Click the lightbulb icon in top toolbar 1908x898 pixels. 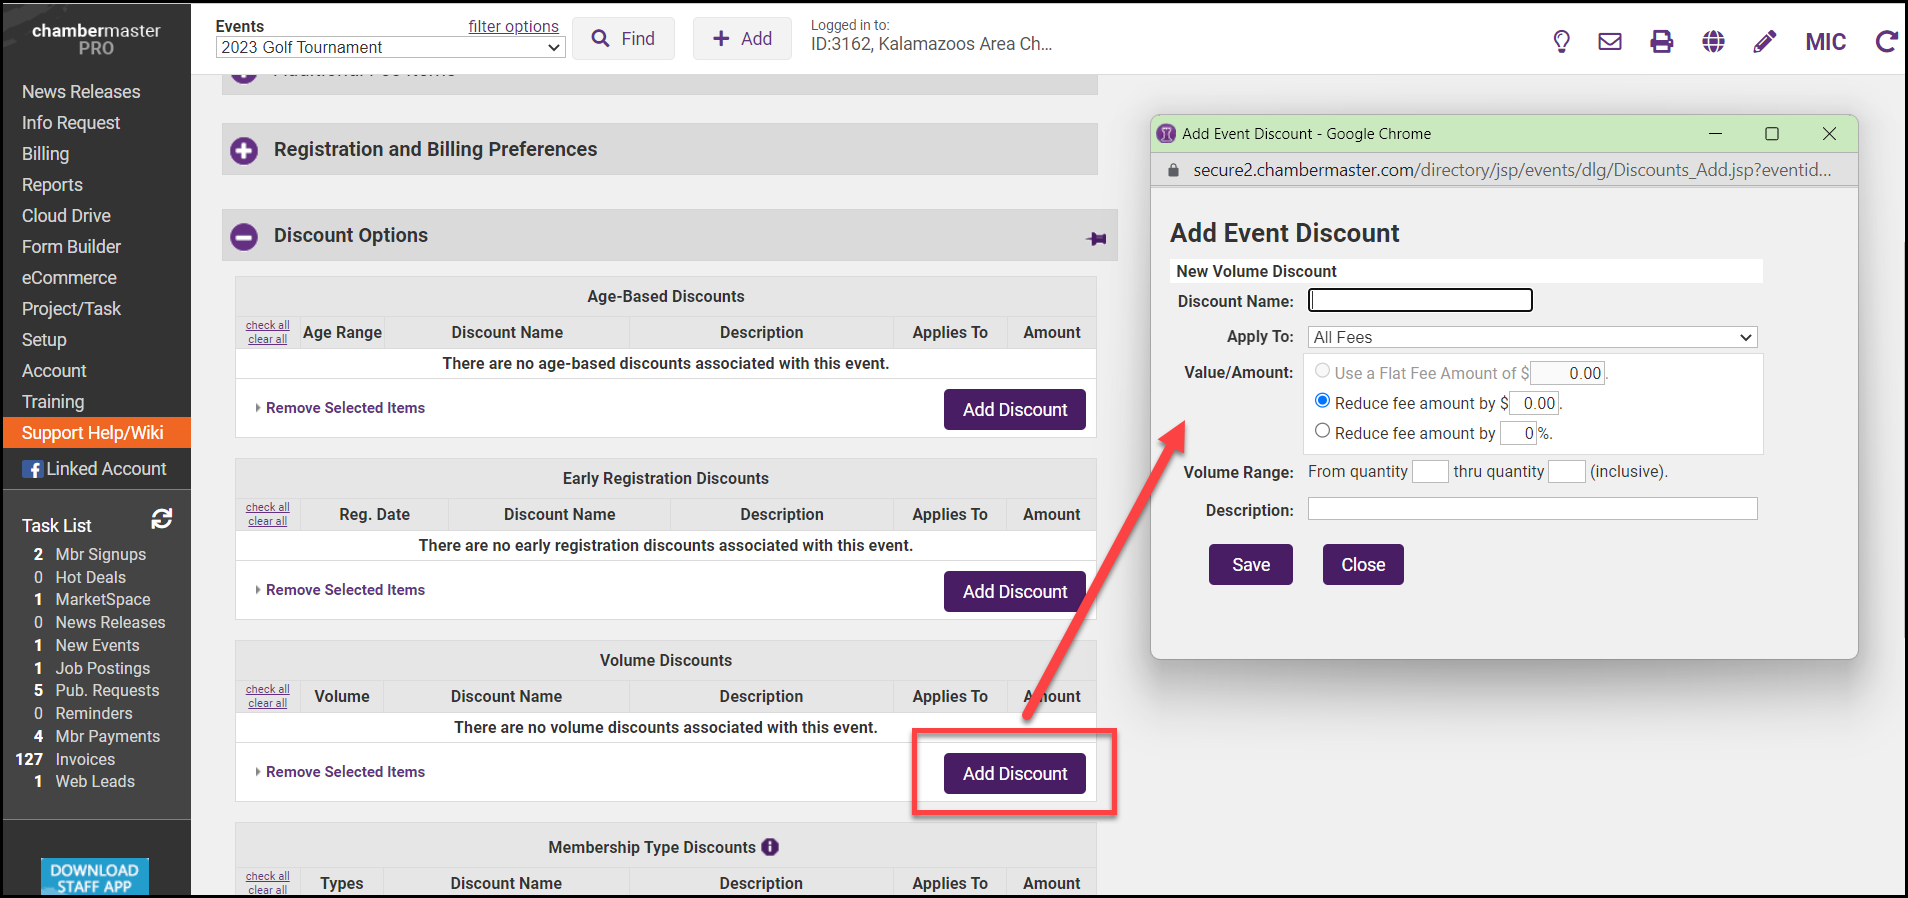[x=1561, y=41]
